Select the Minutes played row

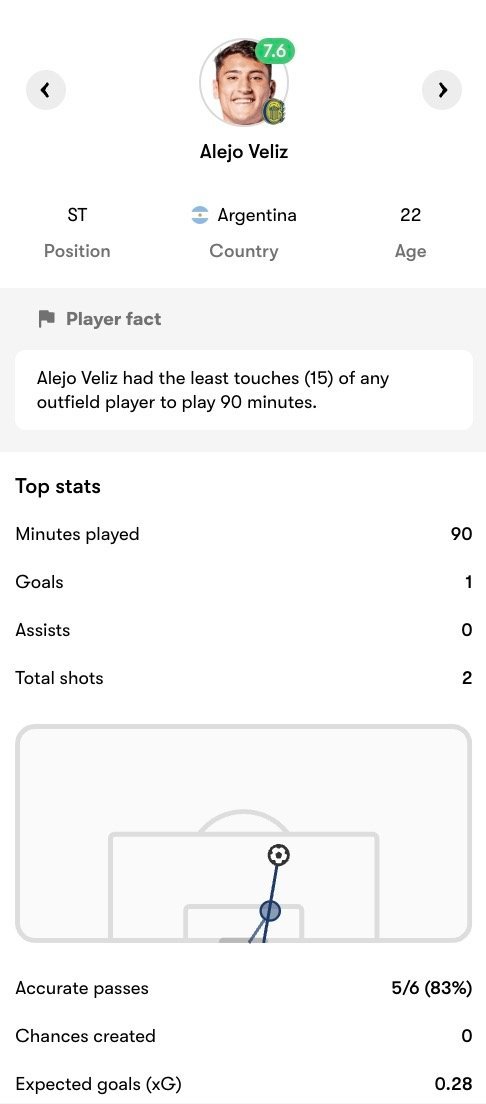click(244, 534)
